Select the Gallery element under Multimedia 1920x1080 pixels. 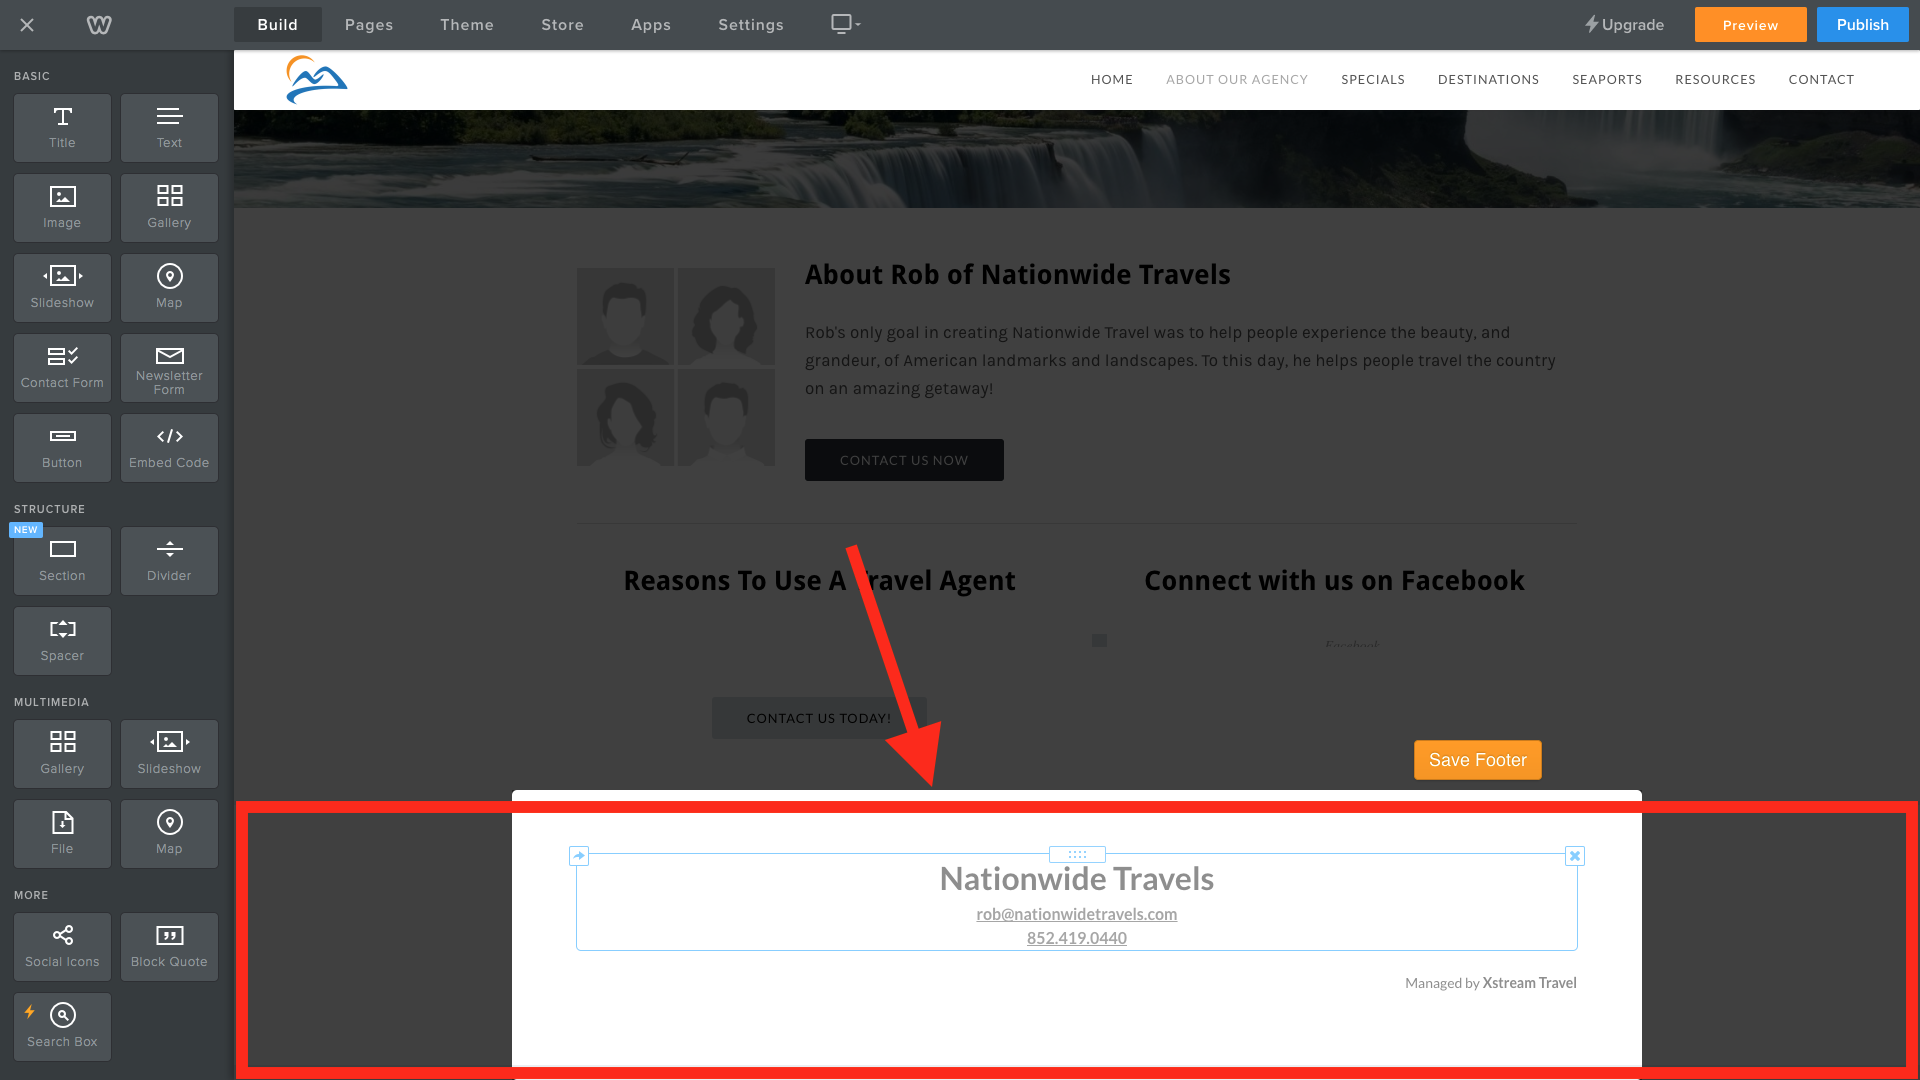pos(62,754)
